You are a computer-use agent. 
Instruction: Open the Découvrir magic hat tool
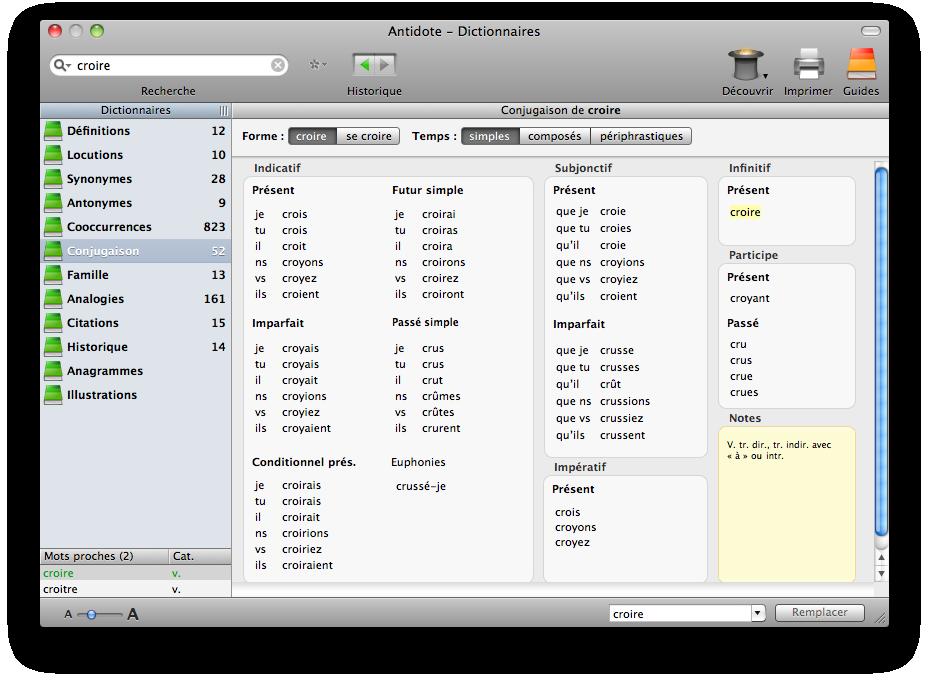[x=747, y=65]
